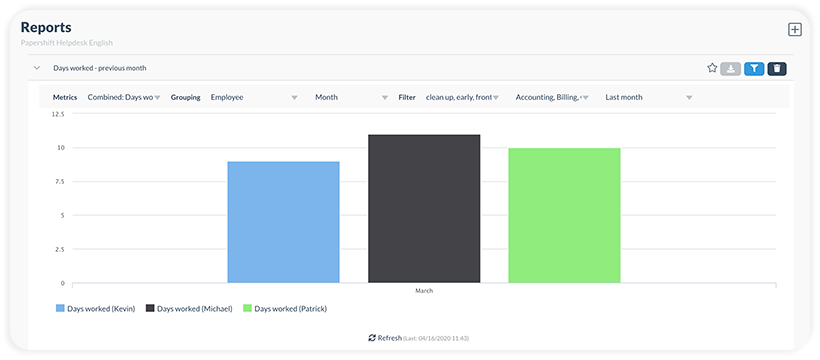Download the Days worked report

(x=731, y=69)
